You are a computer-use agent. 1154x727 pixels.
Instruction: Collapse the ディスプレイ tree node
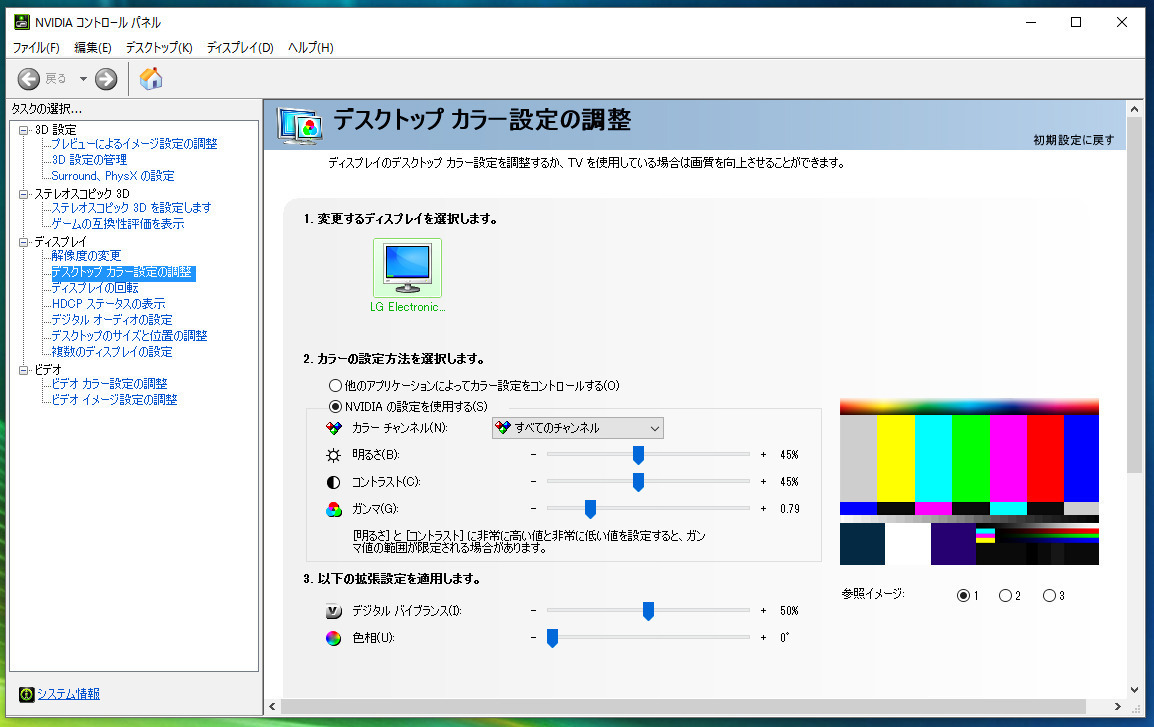click(x=24, y=242)
